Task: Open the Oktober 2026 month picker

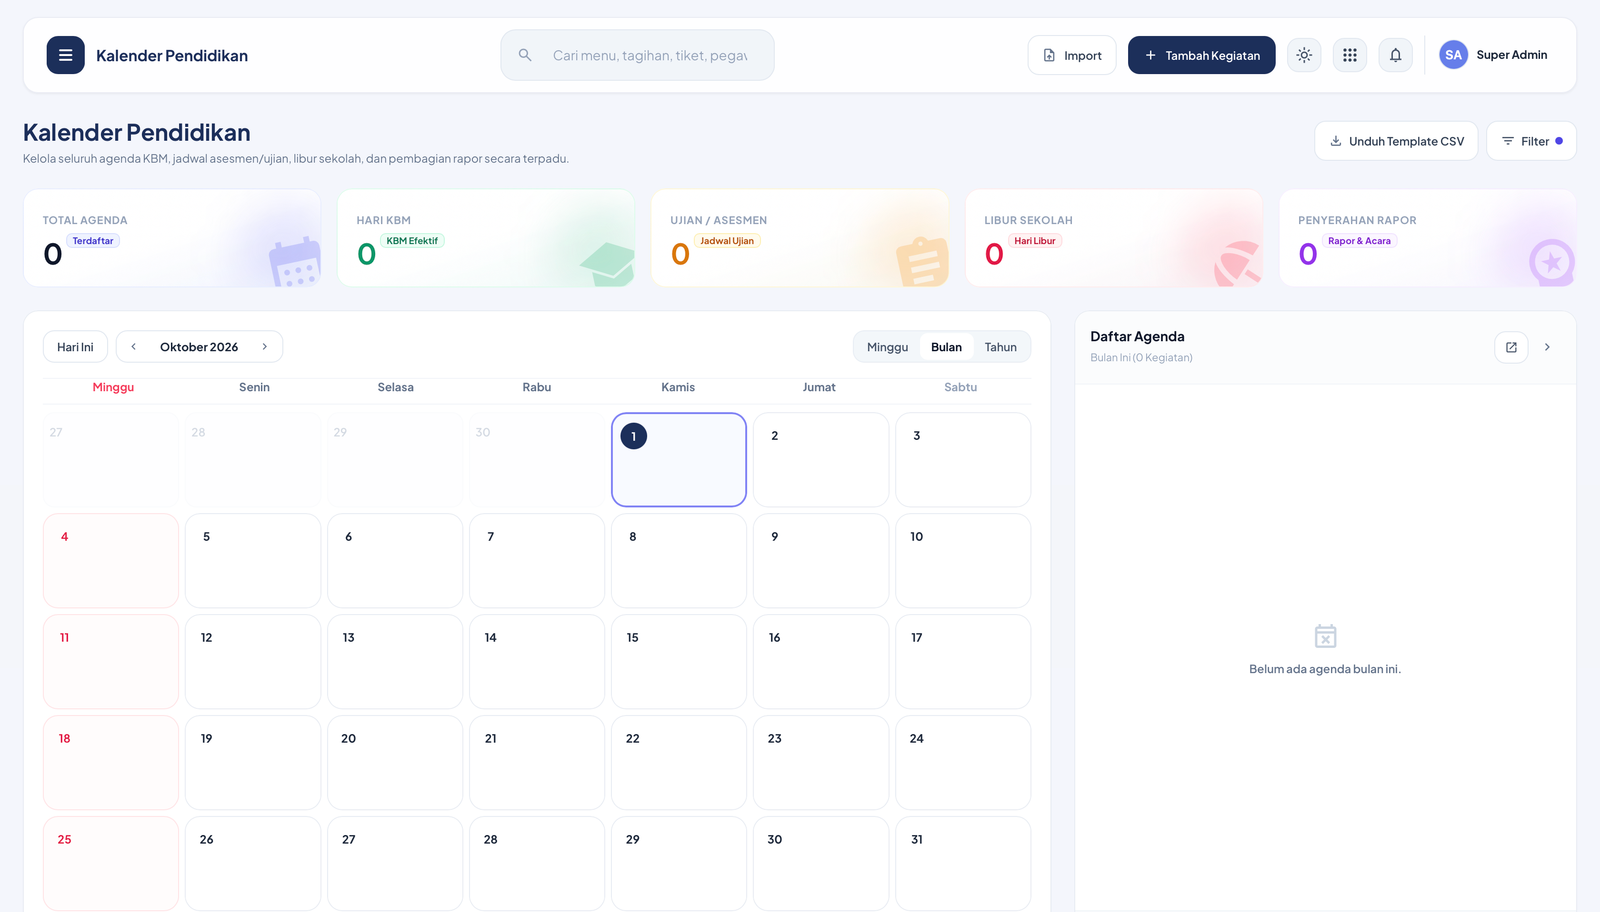Action: click(199, 347)
